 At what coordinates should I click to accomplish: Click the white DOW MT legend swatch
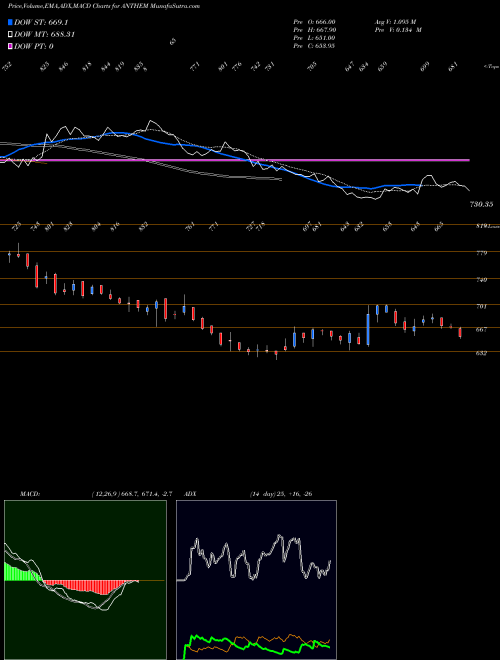10,35
